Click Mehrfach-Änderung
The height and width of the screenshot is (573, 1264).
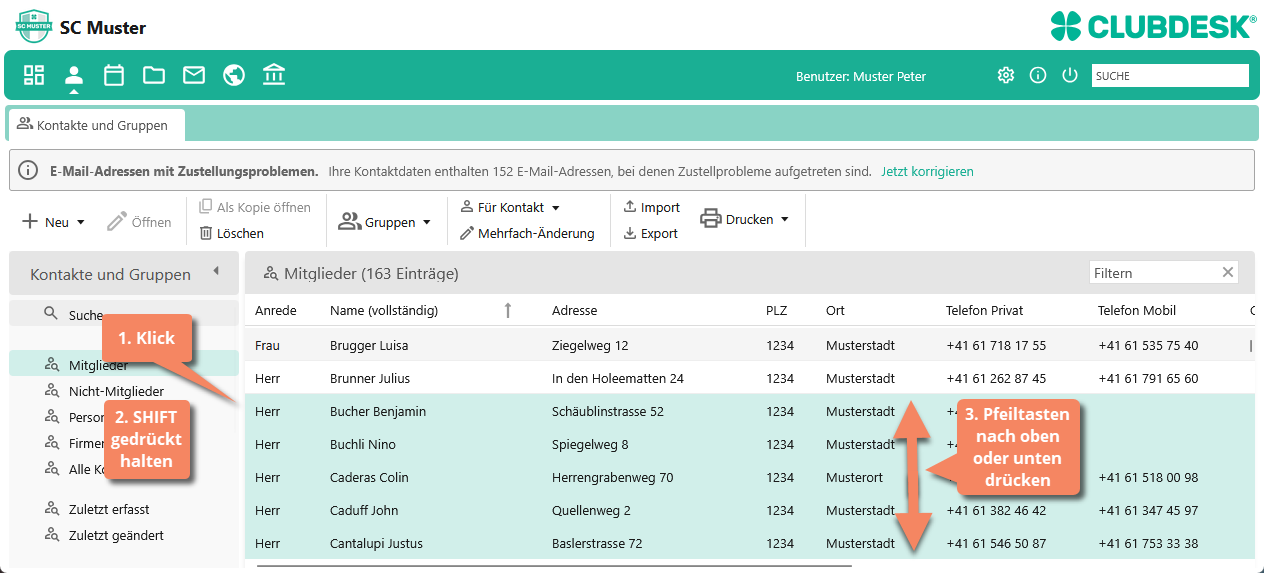[527, 233]
